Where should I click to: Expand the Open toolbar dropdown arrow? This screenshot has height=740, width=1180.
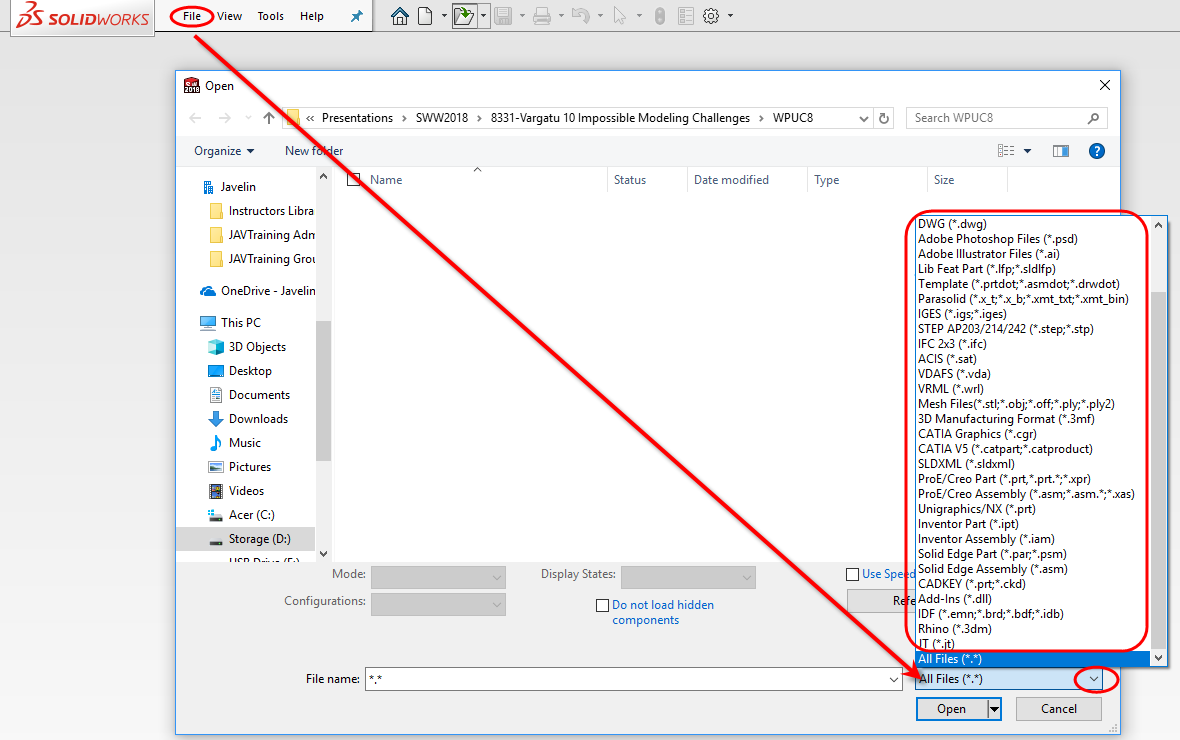click(483, 16)
